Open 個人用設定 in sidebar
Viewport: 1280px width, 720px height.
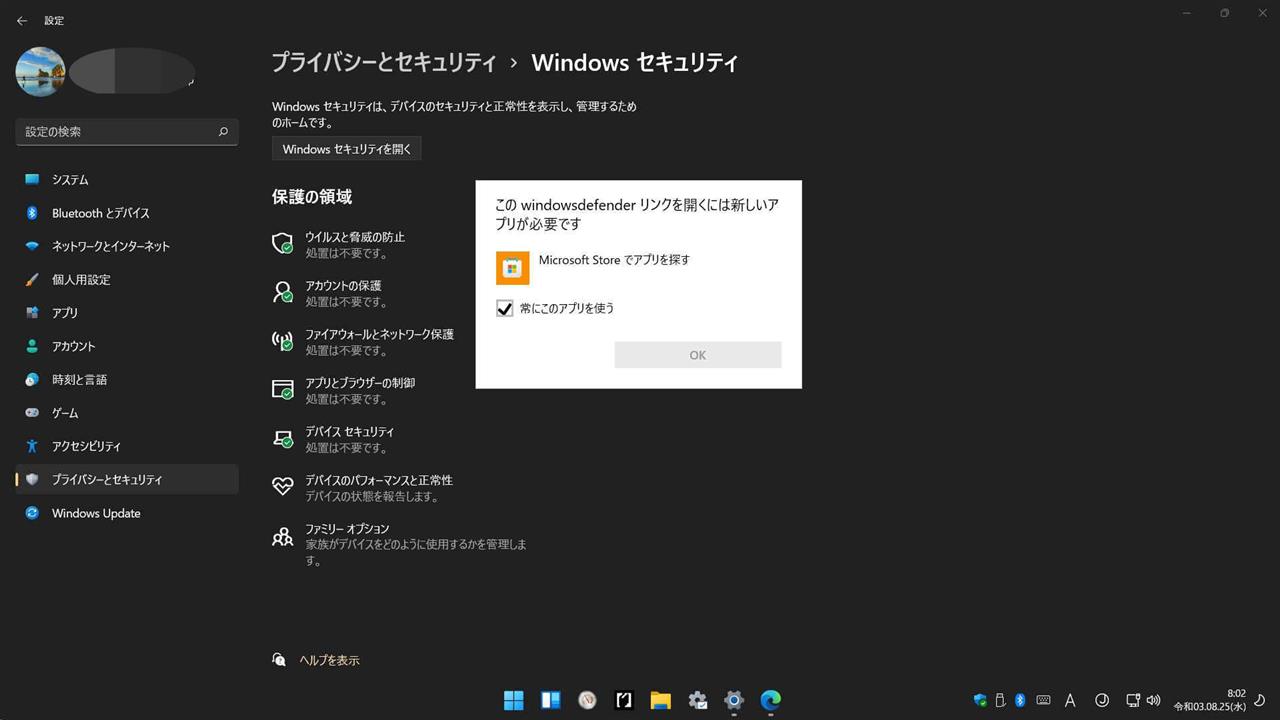127,280
